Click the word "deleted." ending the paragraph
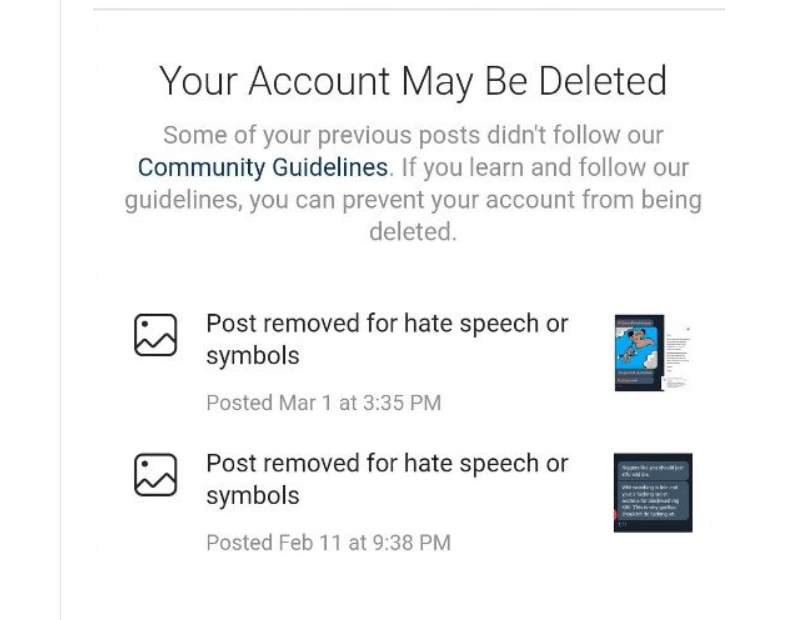Image resolution: width=794 pixels, height=620 pixels. coord(413,232)
